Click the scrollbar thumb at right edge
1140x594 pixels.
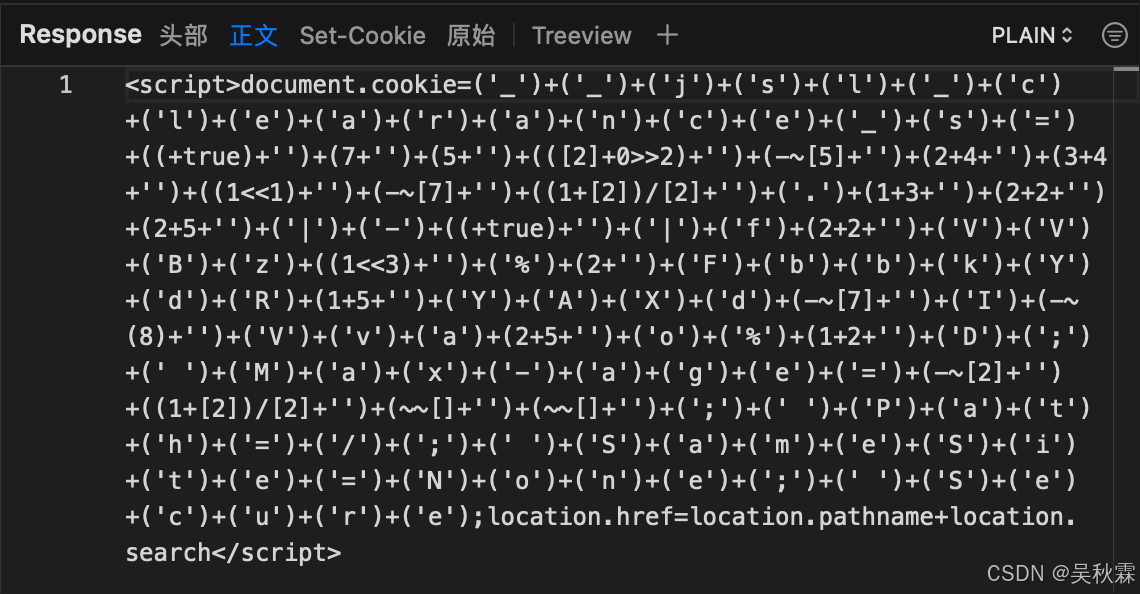coord(1126,69)
